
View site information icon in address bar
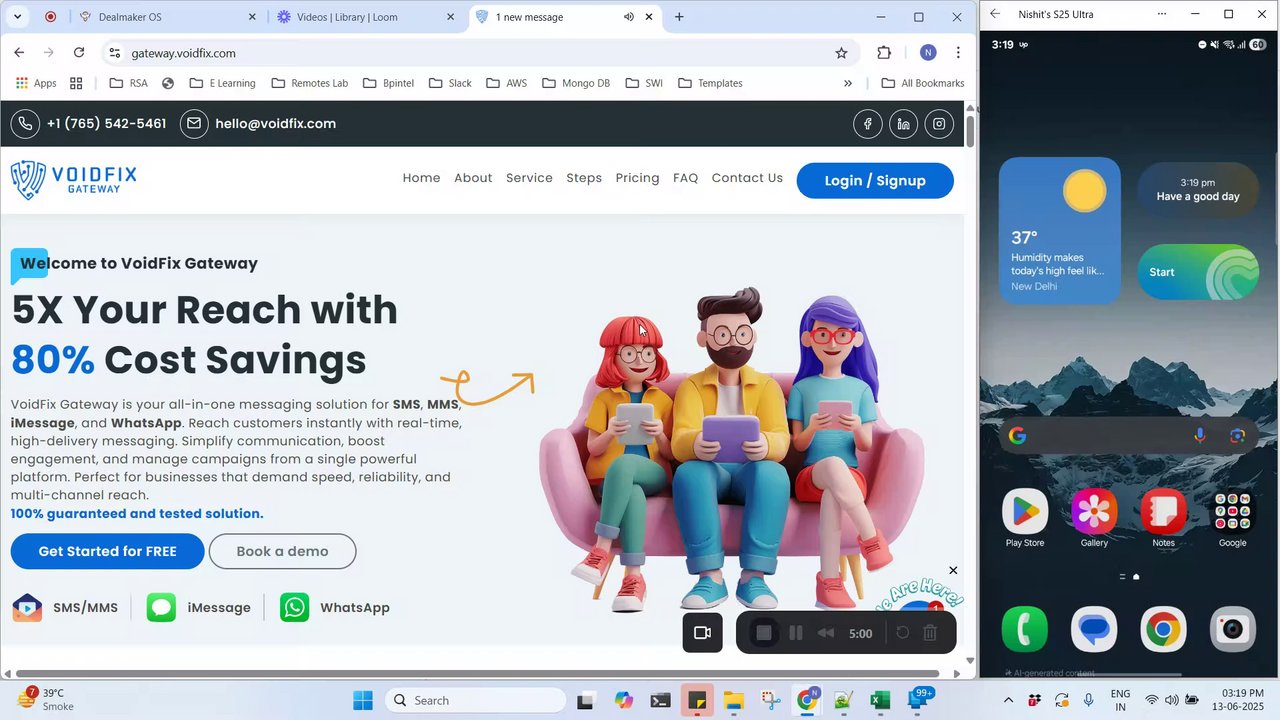click(115, 53)
